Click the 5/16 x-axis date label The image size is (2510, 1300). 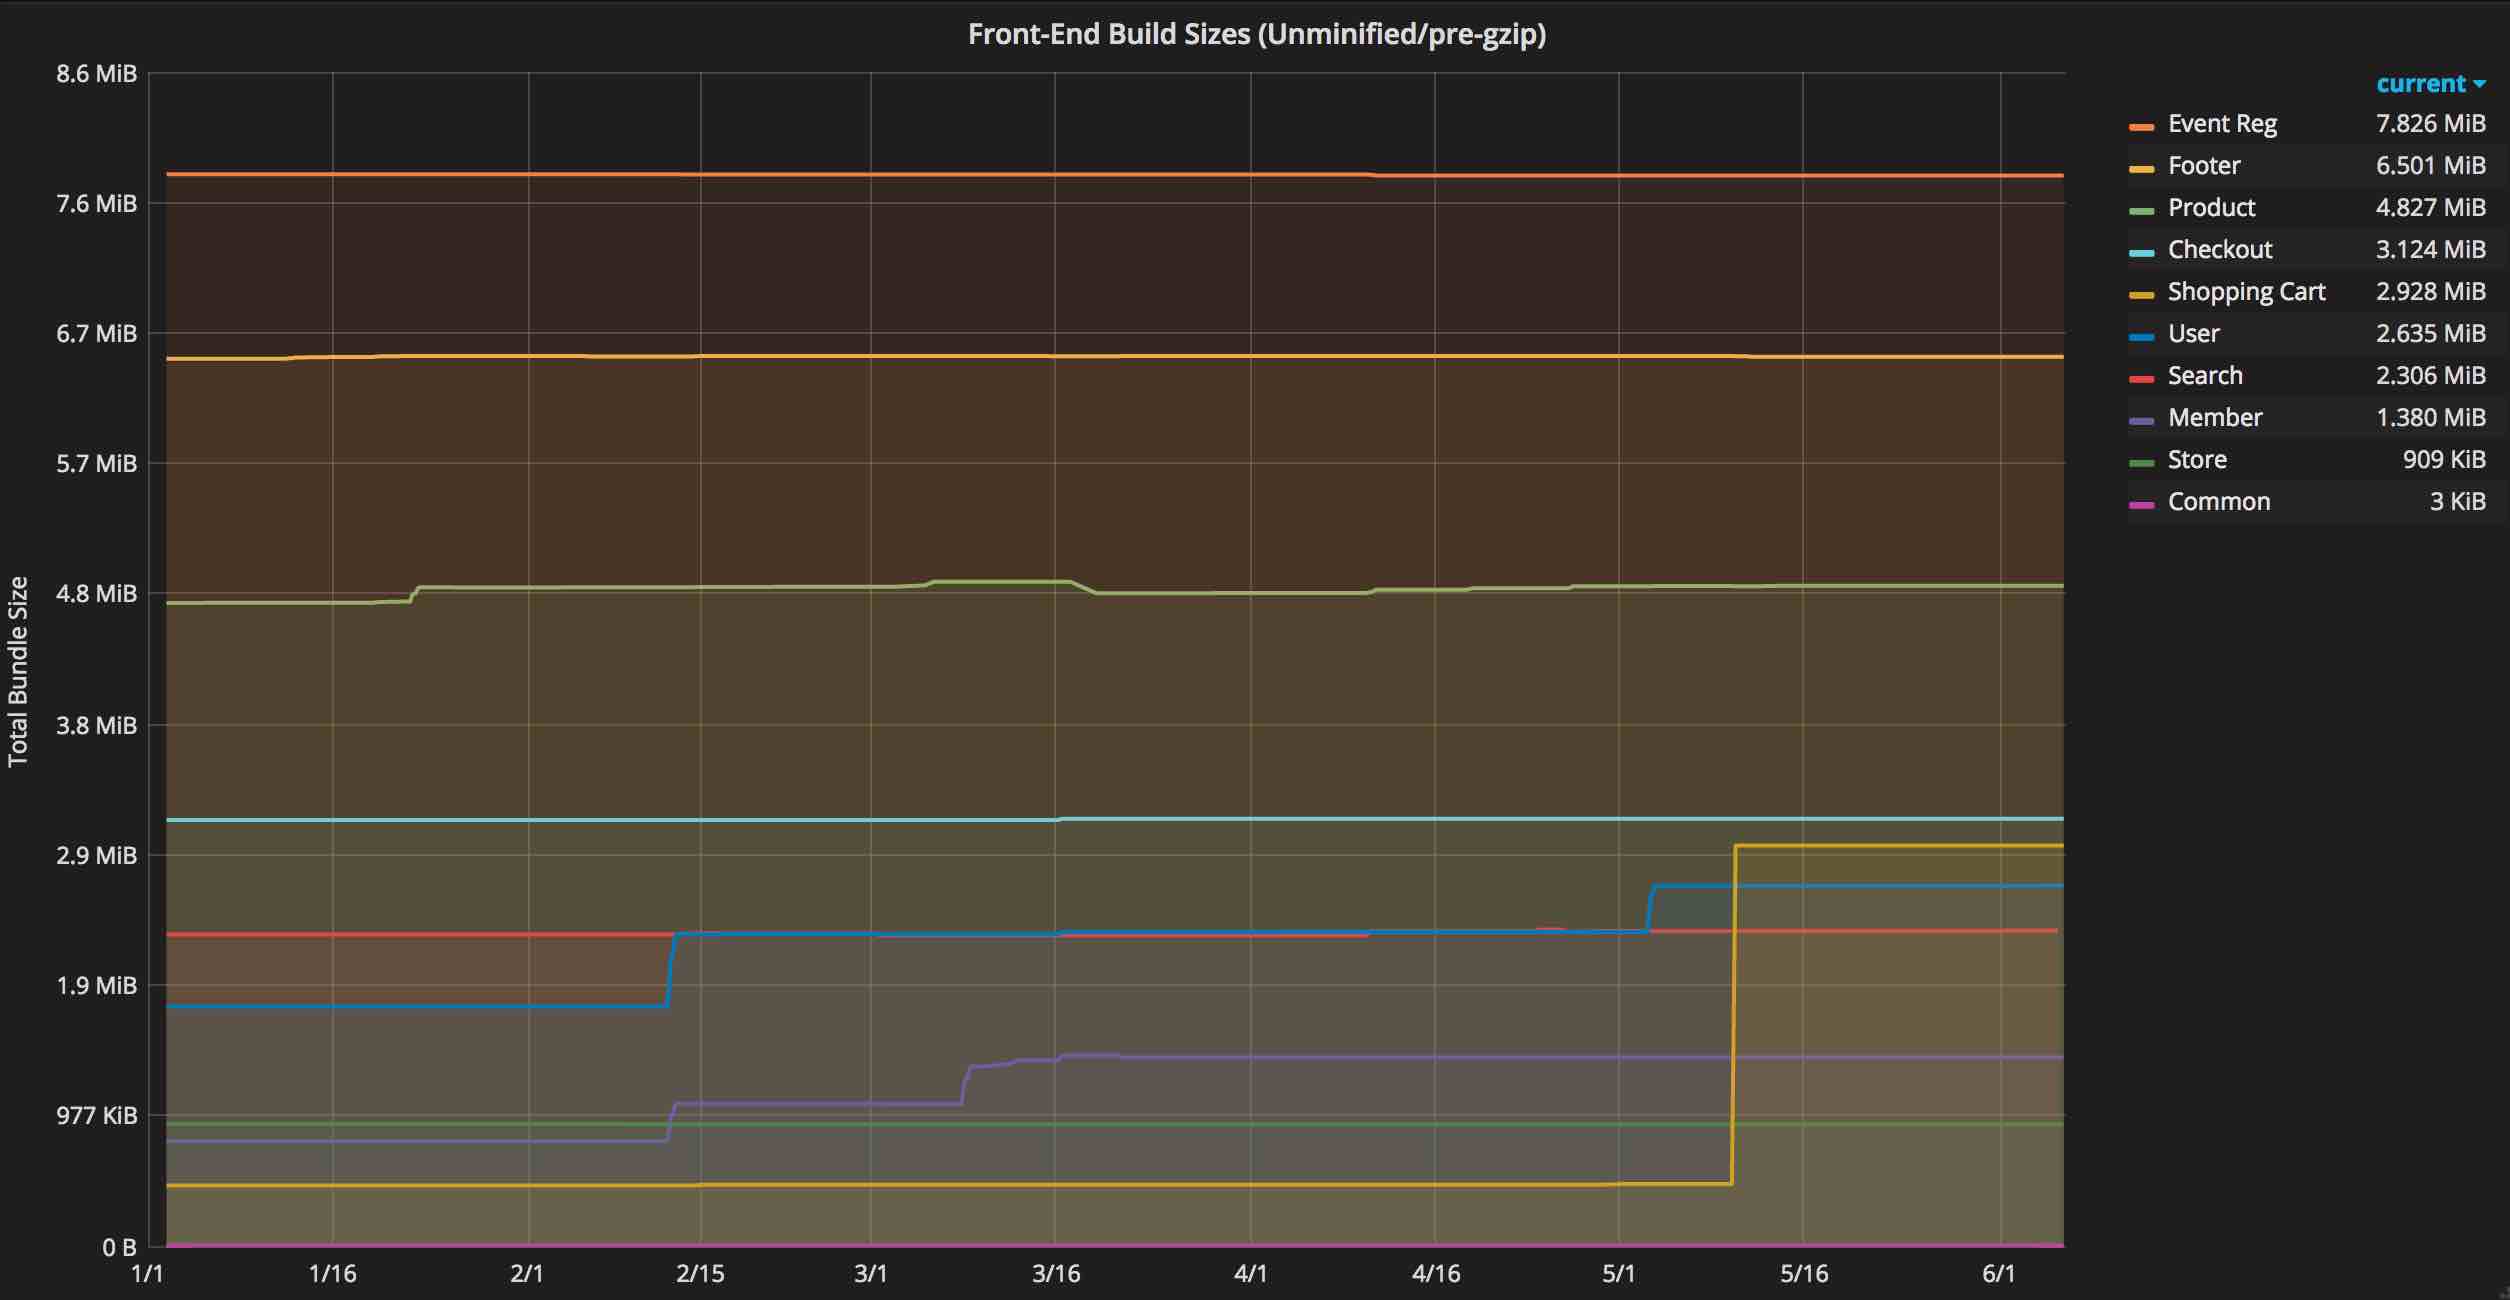click(x=1804, y=1274)
